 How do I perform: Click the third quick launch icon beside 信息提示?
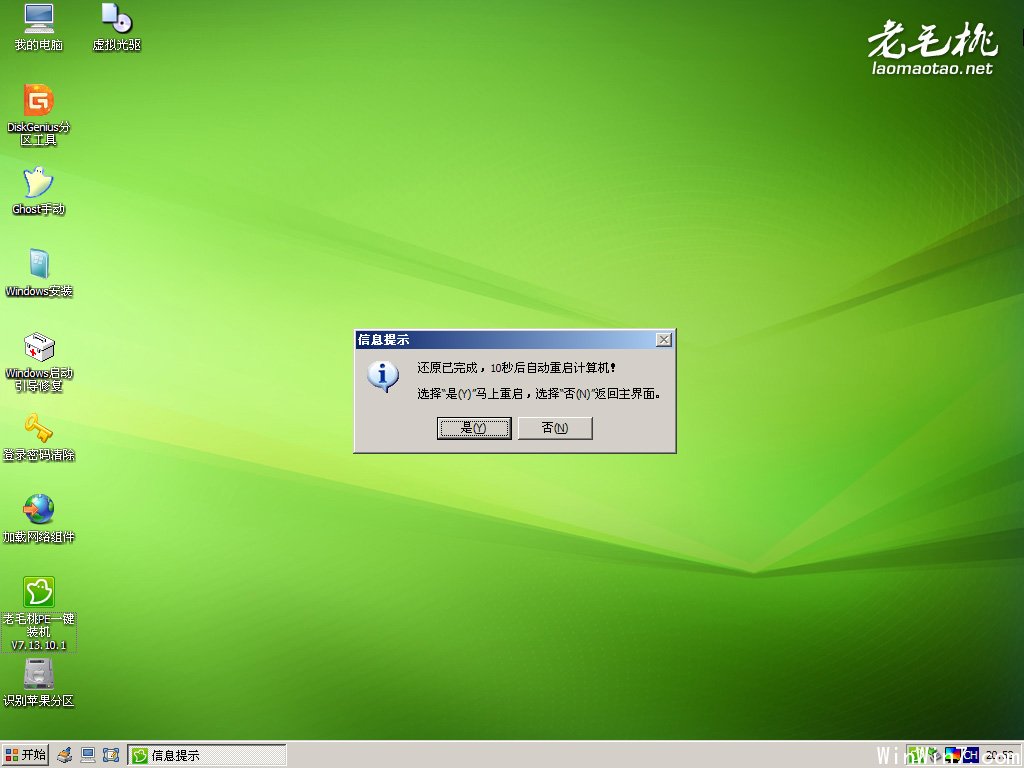tap(111, 755)
